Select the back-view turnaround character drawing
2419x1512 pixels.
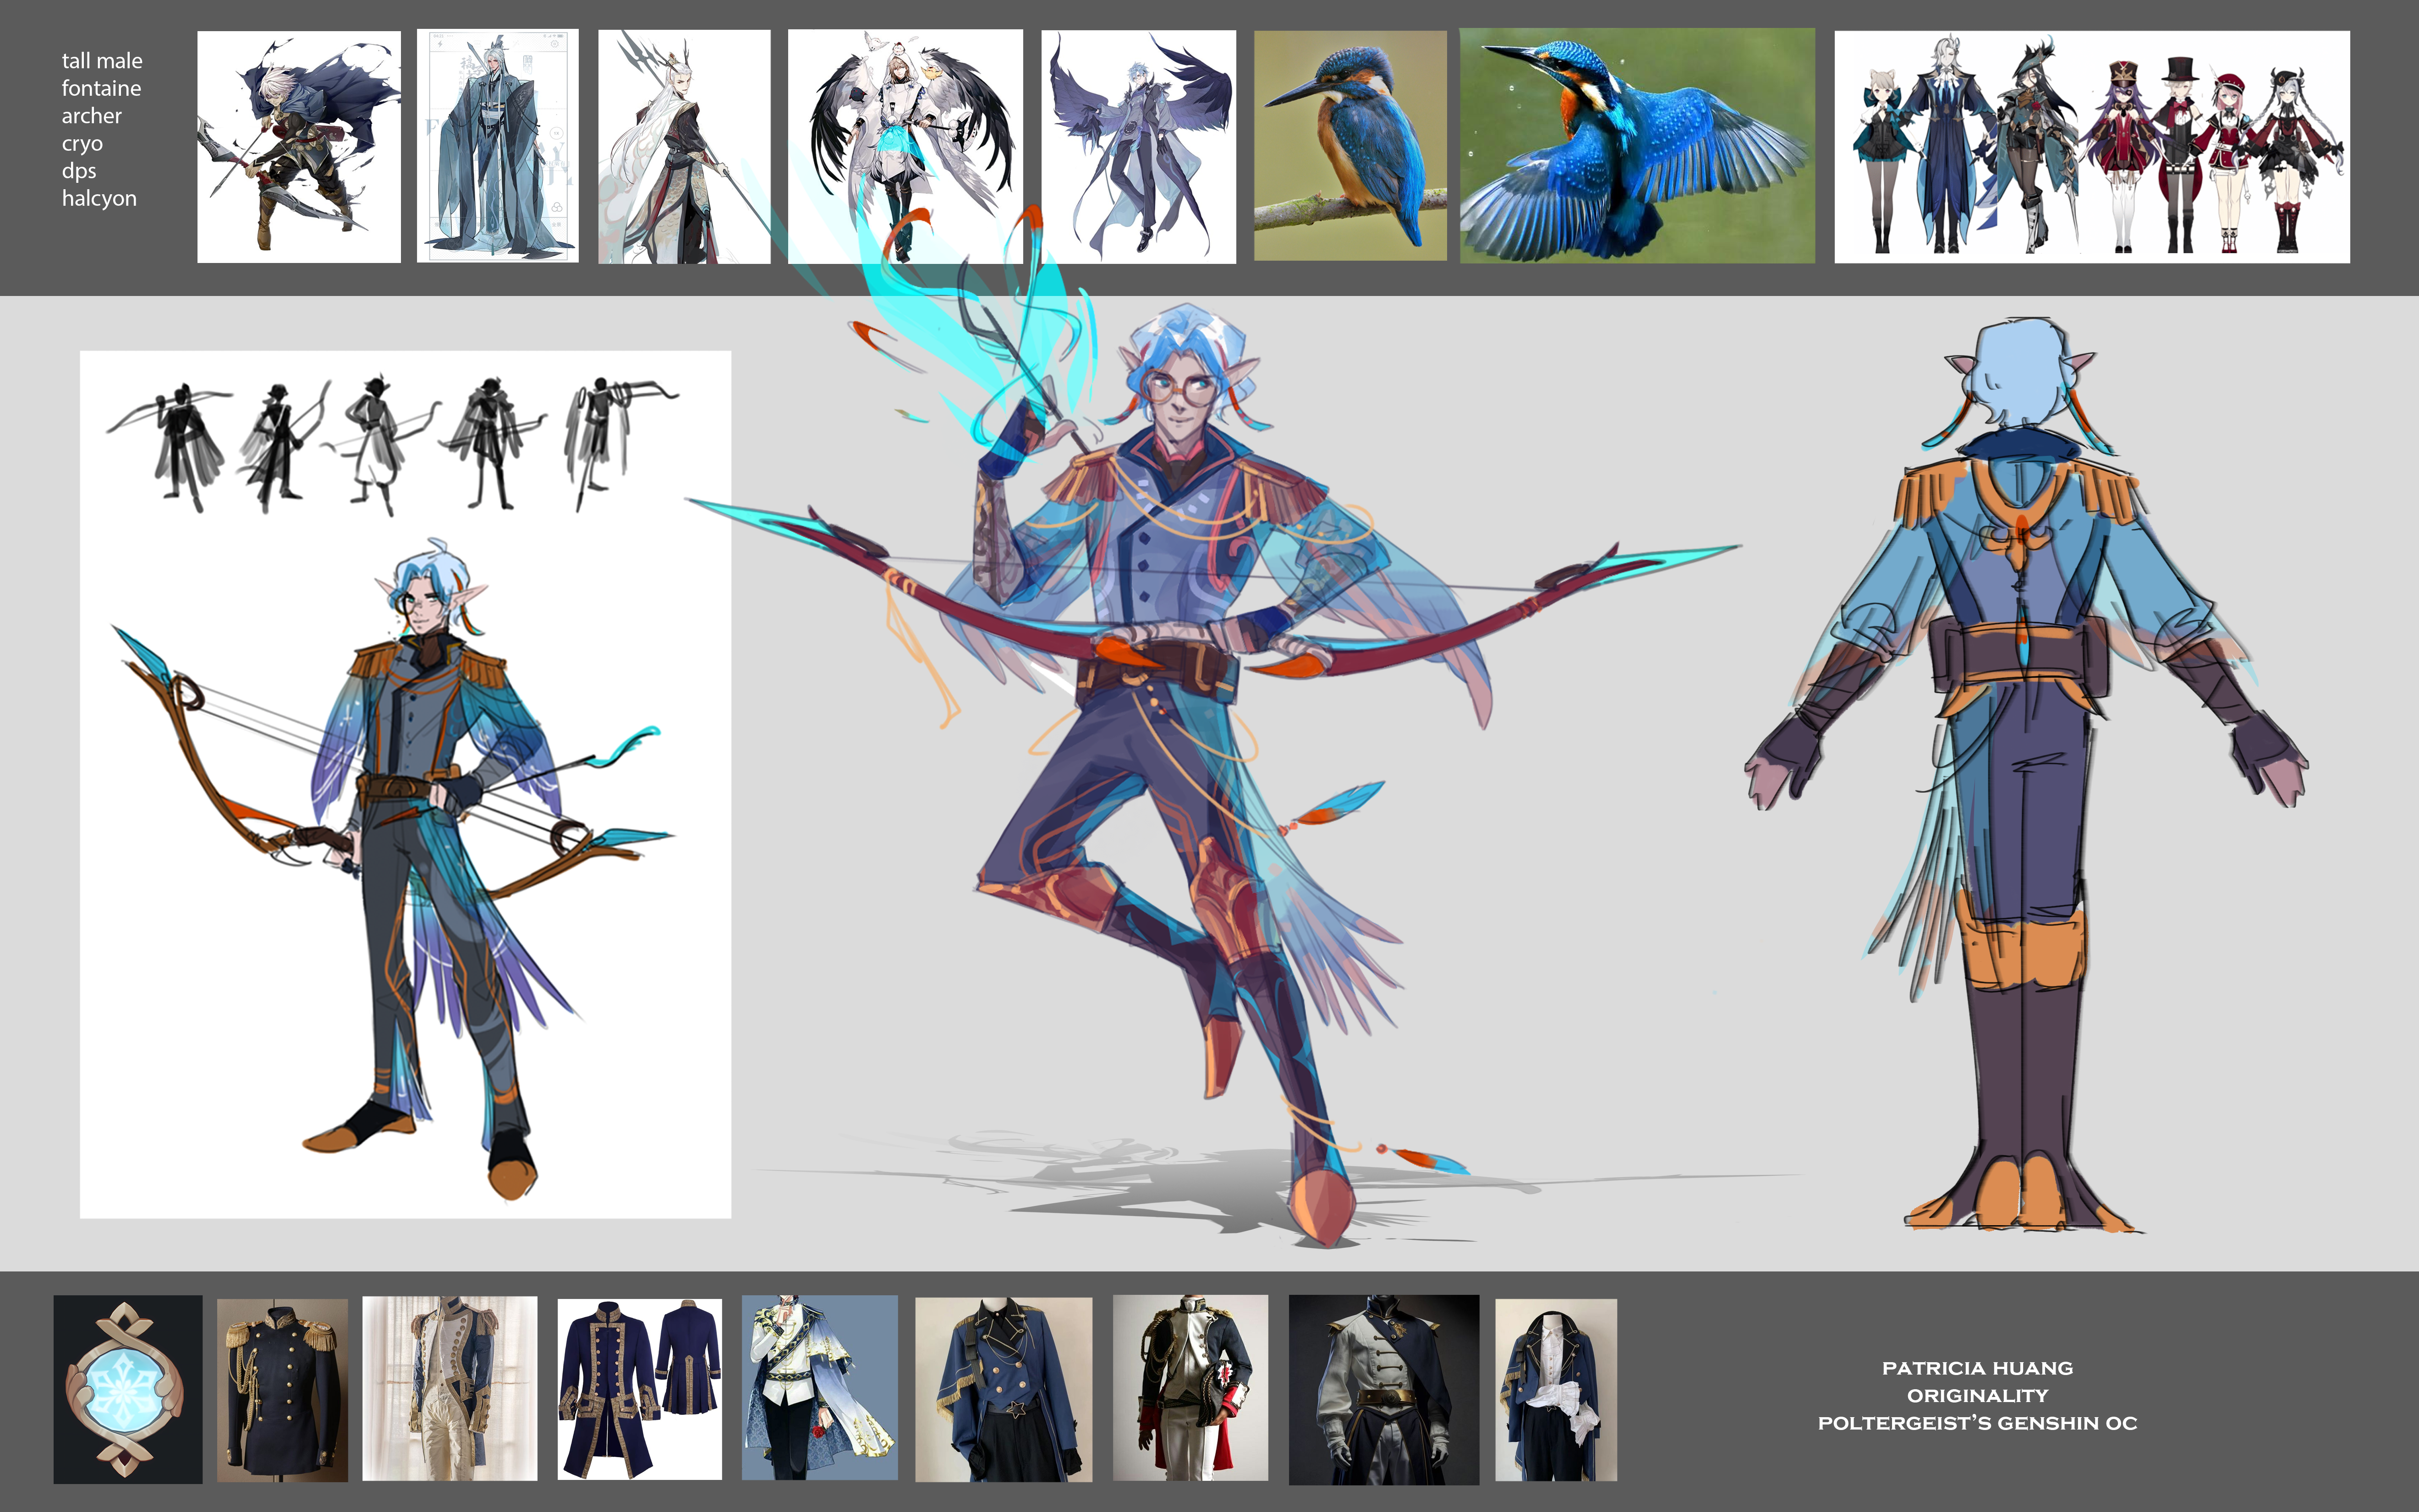2025,775
